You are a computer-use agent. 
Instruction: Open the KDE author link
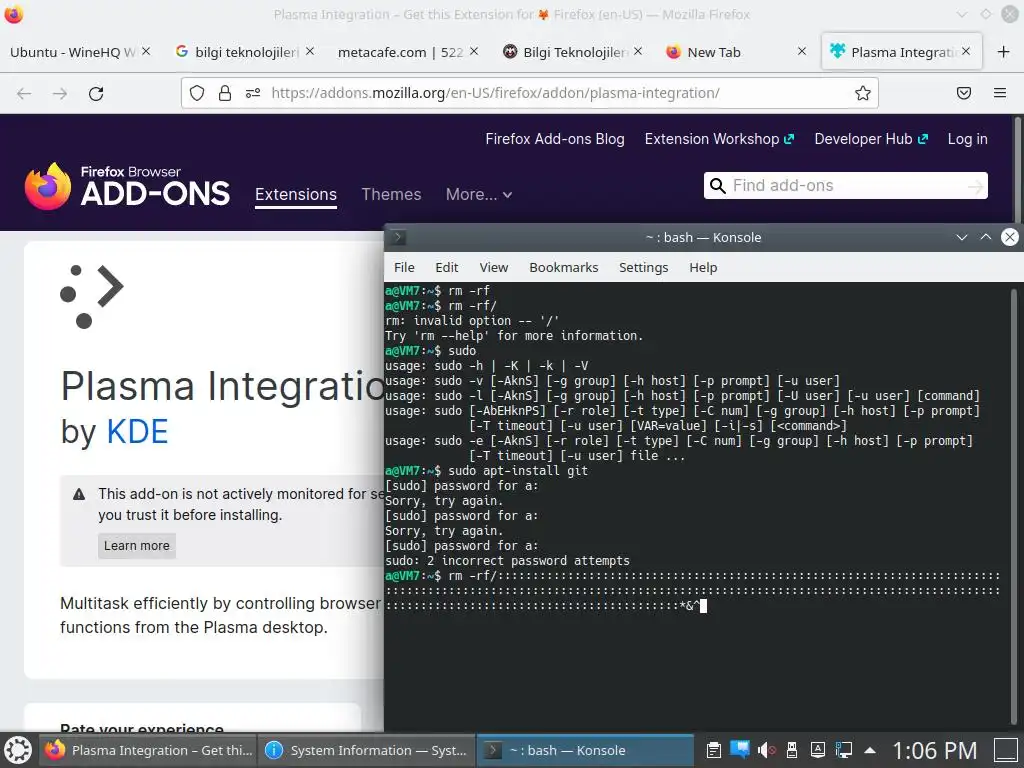pyautogui.click(x=137, y=432)
